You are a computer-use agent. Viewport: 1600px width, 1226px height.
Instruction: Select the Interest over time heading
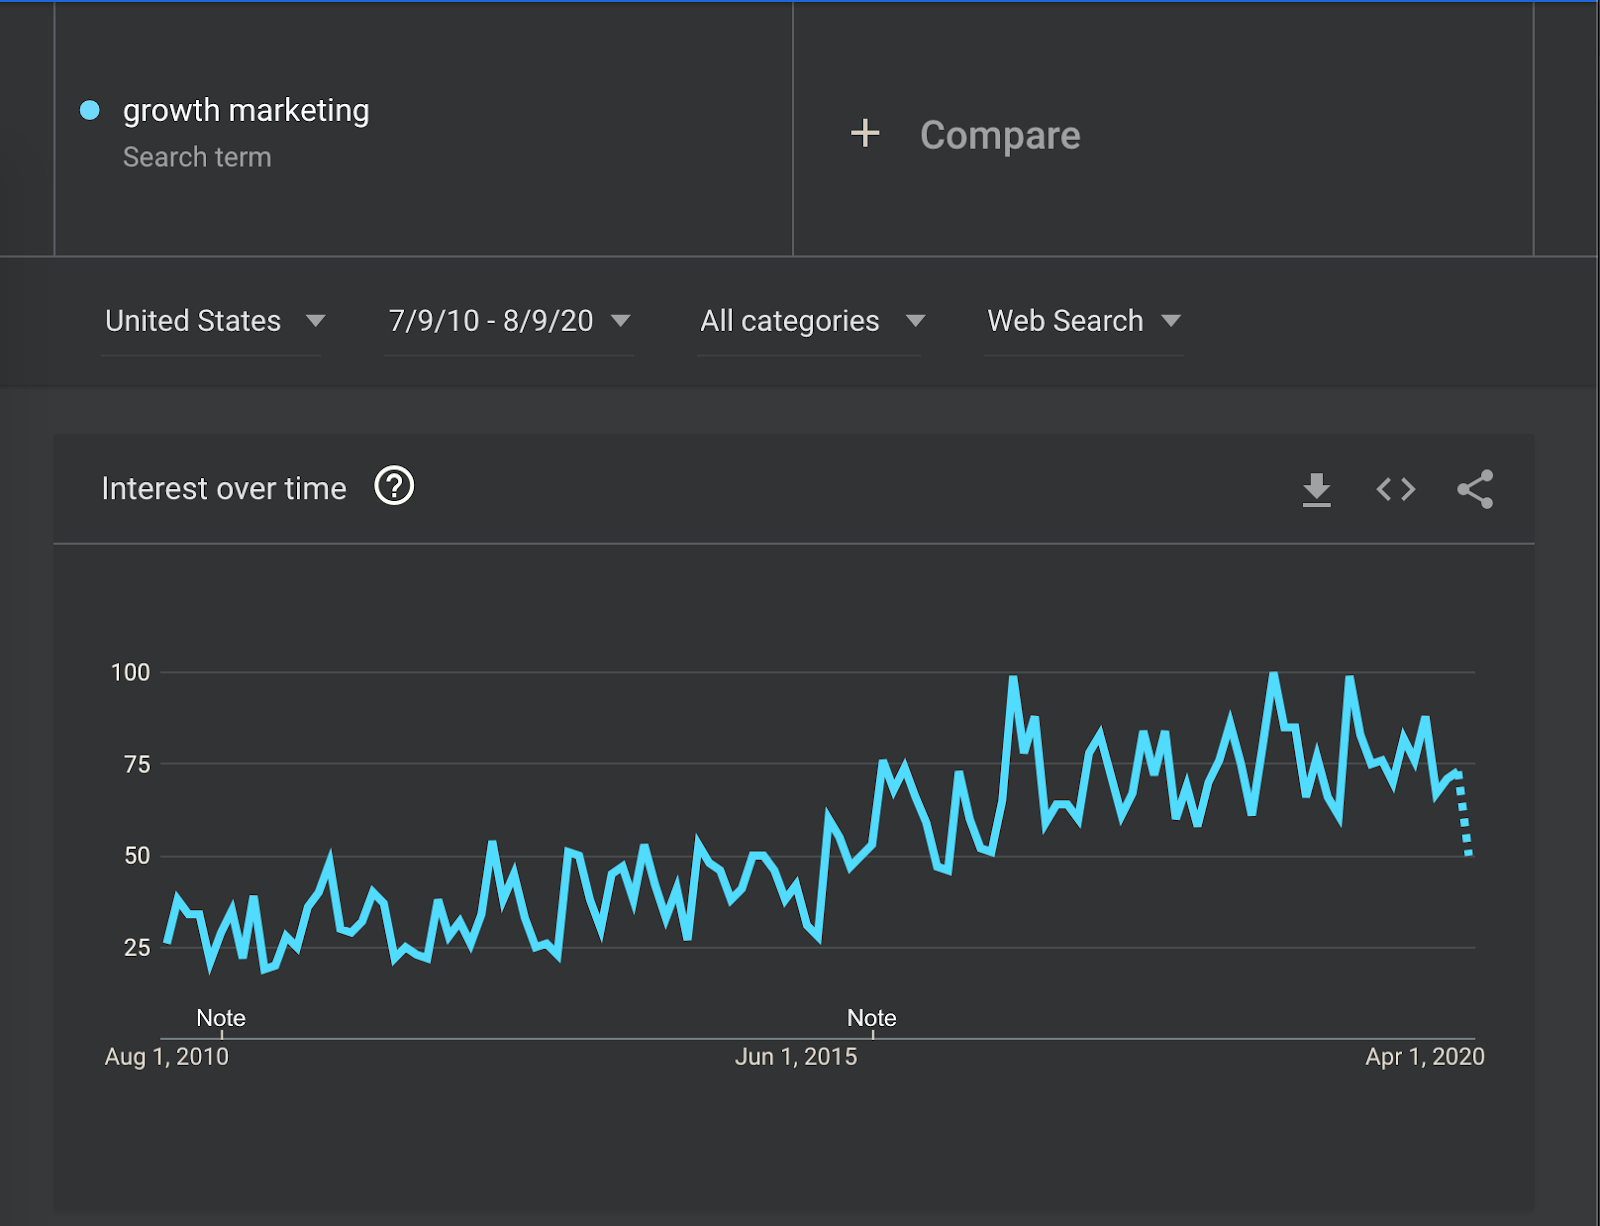[x=224, y=488]
